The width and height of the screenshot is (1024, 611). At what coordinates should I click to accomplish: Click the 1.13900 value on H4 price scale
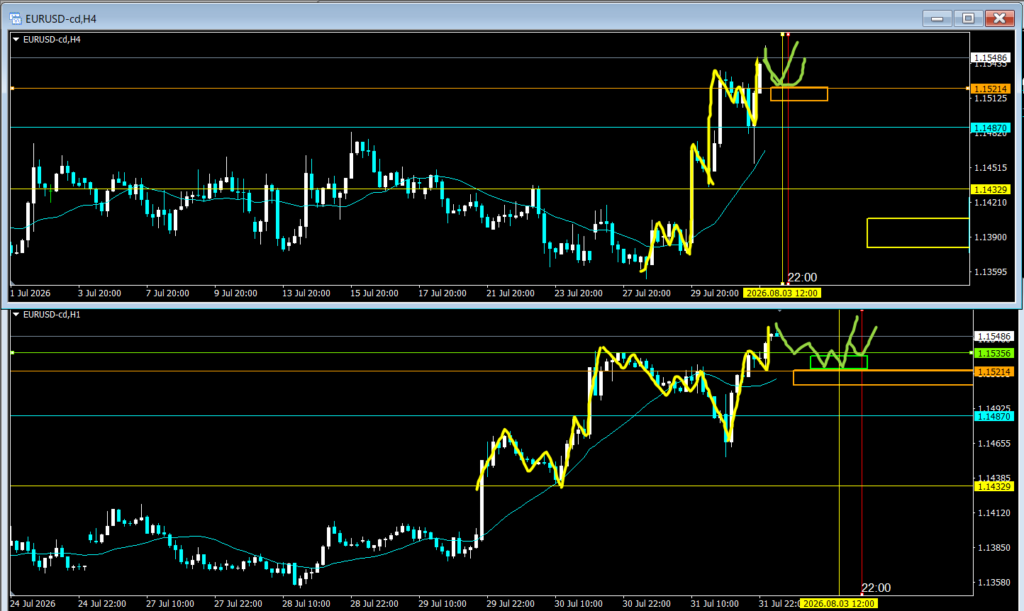[x=990, y=237]
